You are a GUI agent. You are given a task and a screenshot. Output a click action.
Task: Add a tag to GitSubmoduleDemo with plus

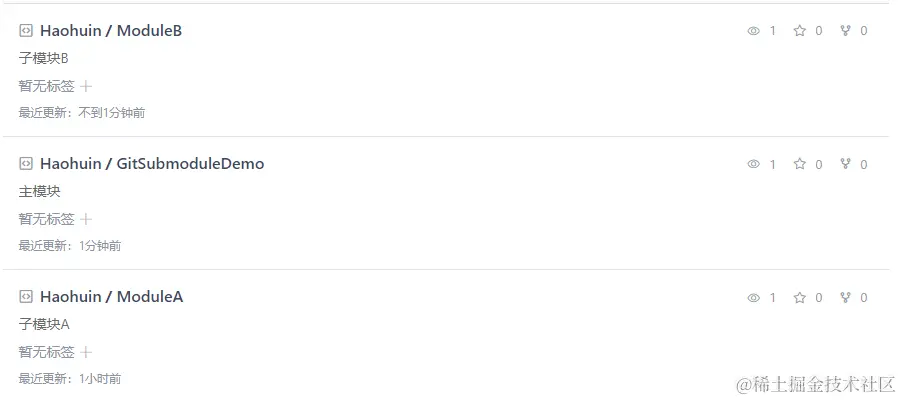pyautogui.click(x=86, y=220)
